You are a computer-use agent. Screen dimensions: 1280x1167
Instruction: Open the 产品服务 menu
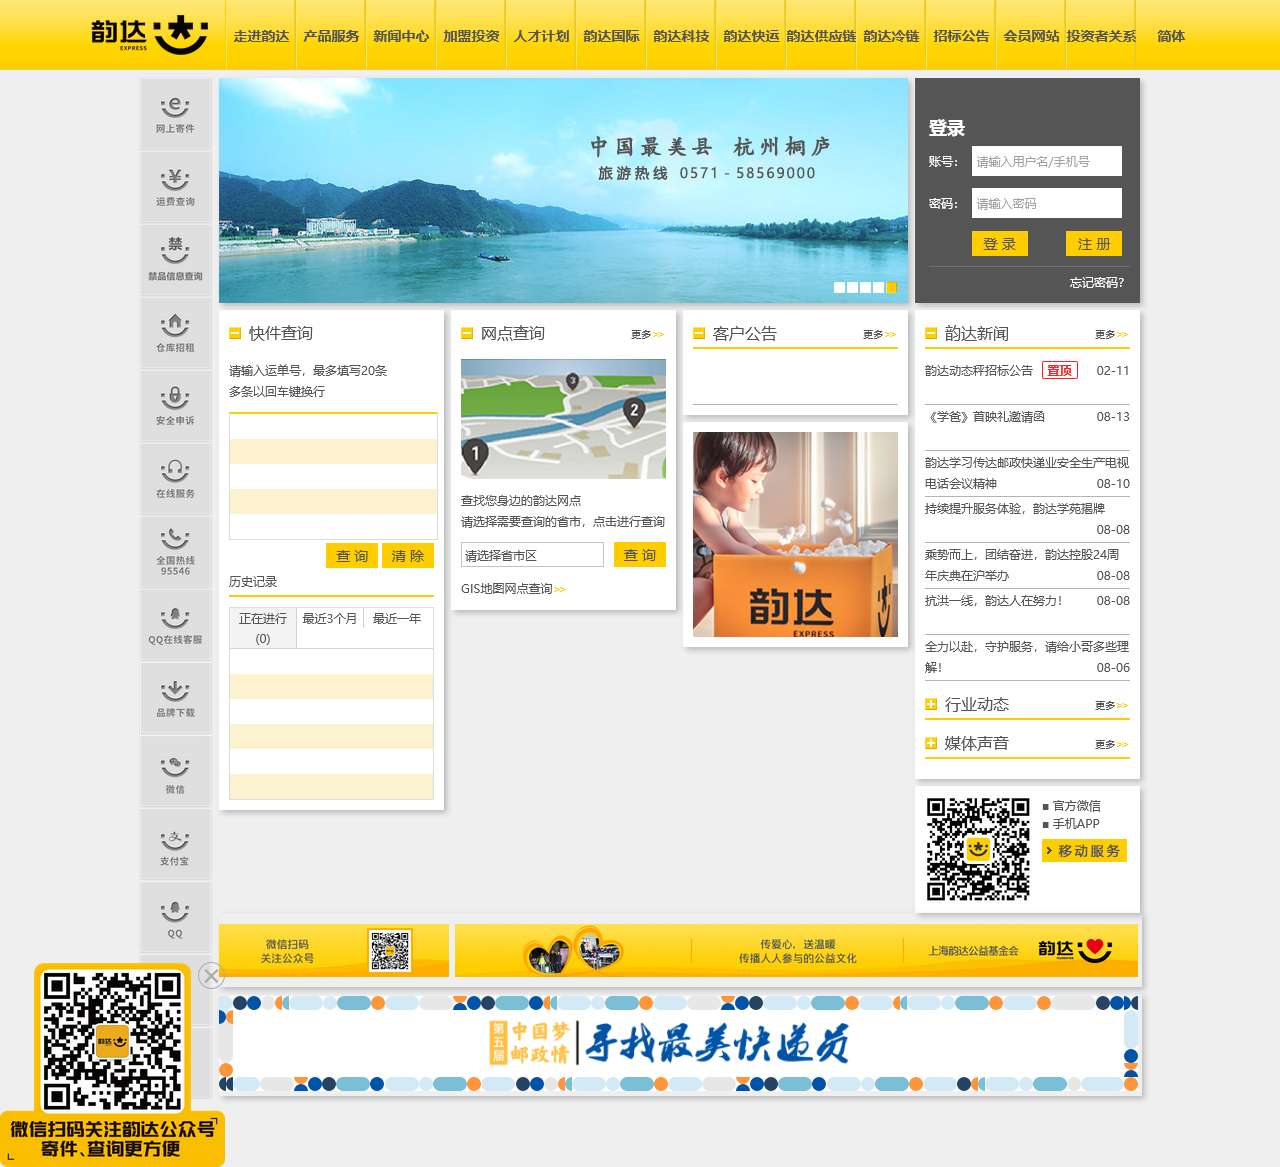pos(331,35)
